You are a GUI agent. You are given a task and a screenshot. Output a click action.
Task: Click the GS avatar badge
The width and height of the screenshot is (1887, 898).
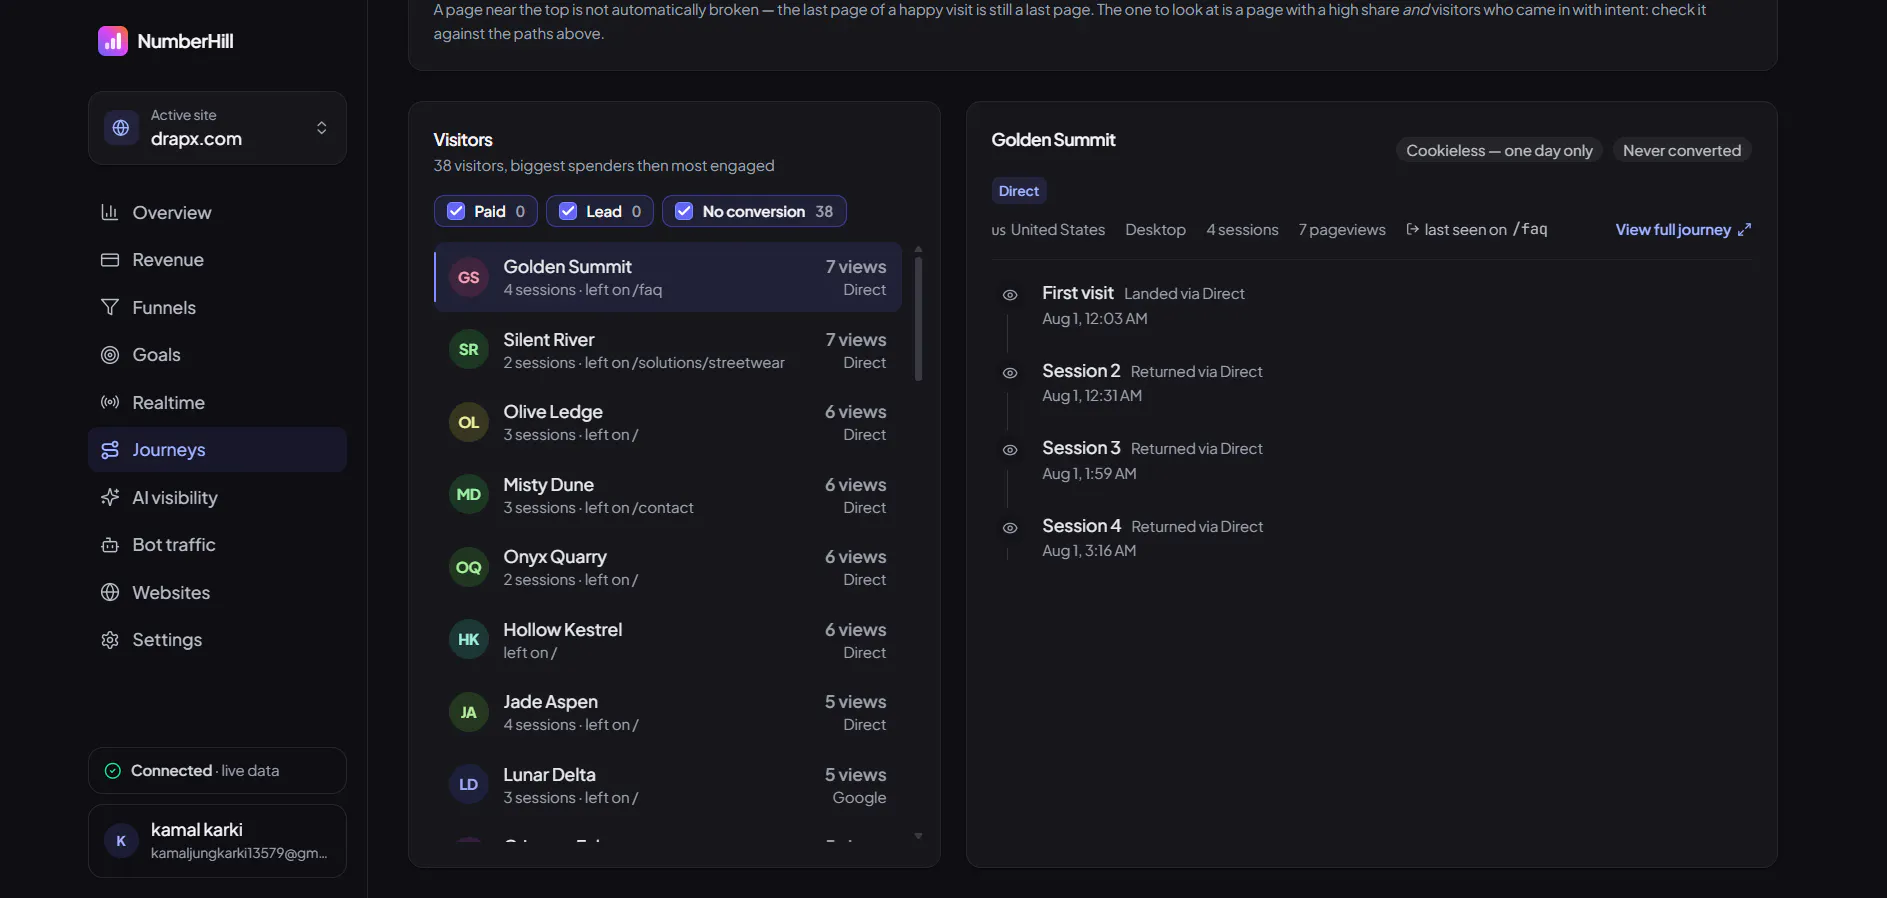(469, 277)
